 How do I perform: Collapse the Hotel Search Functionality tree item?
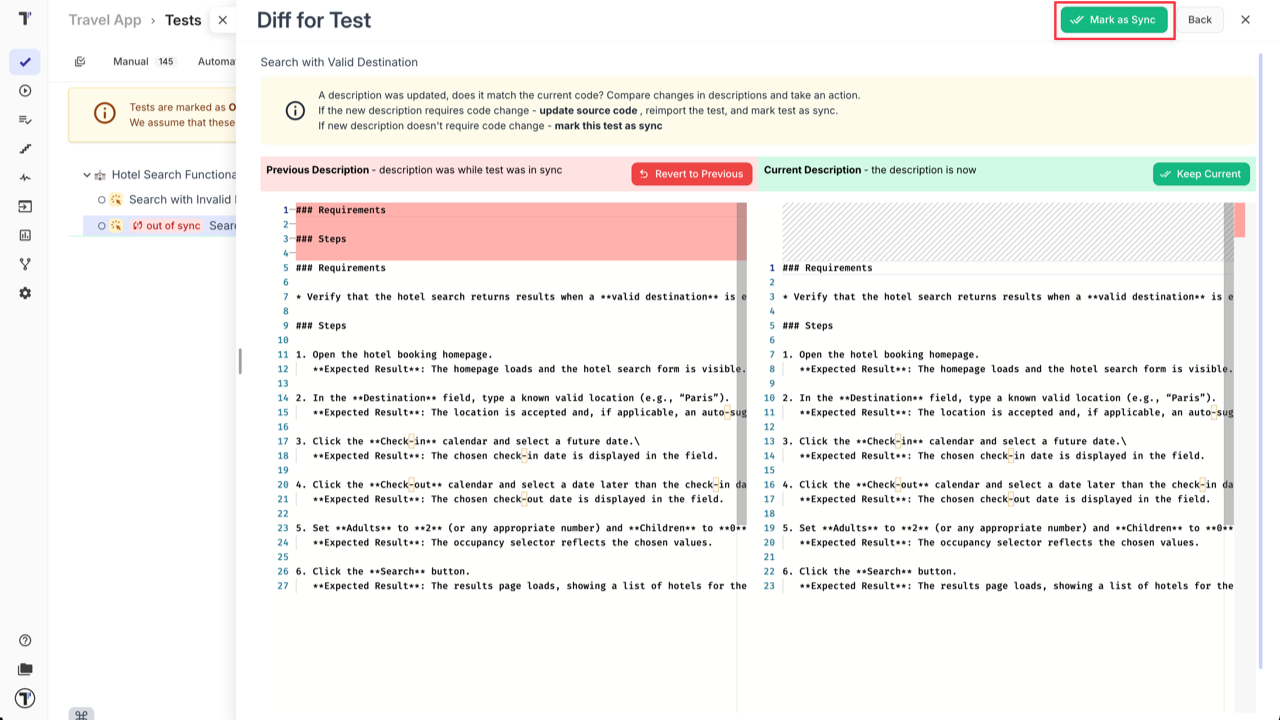(87, 174)
